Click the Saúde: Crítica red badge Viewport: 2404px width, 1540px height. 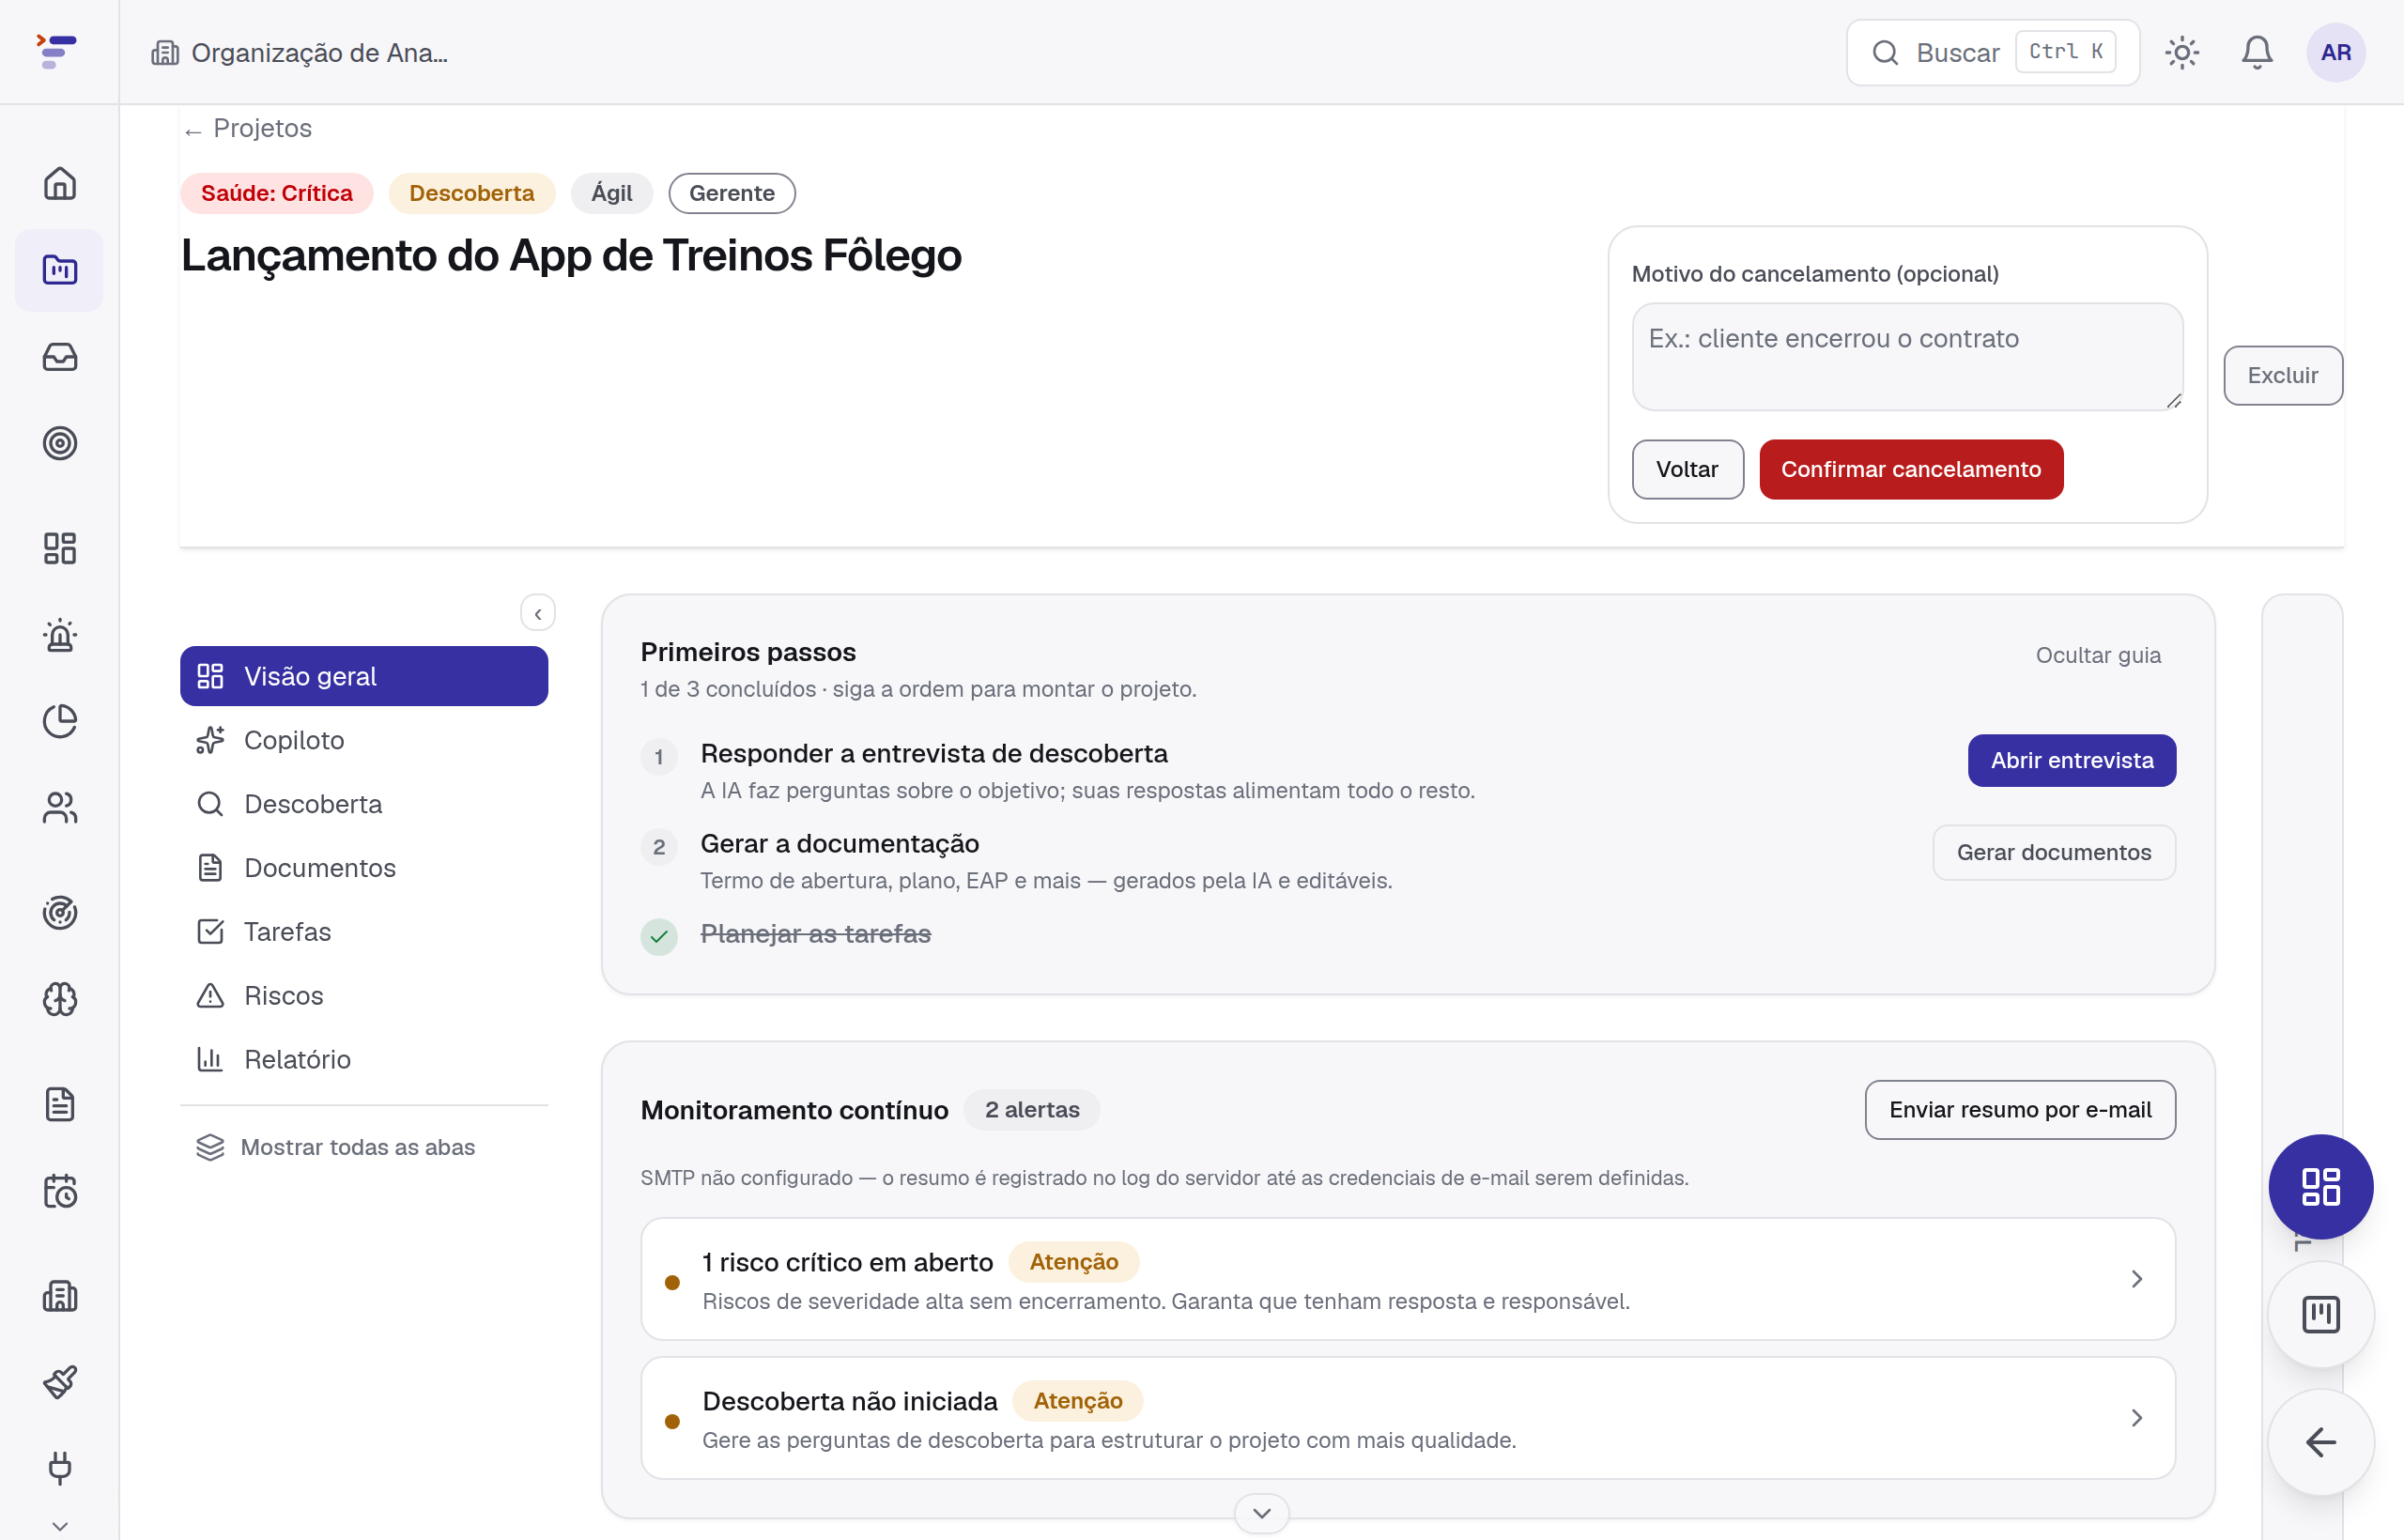pyautogui.click(x=277, y=193)
